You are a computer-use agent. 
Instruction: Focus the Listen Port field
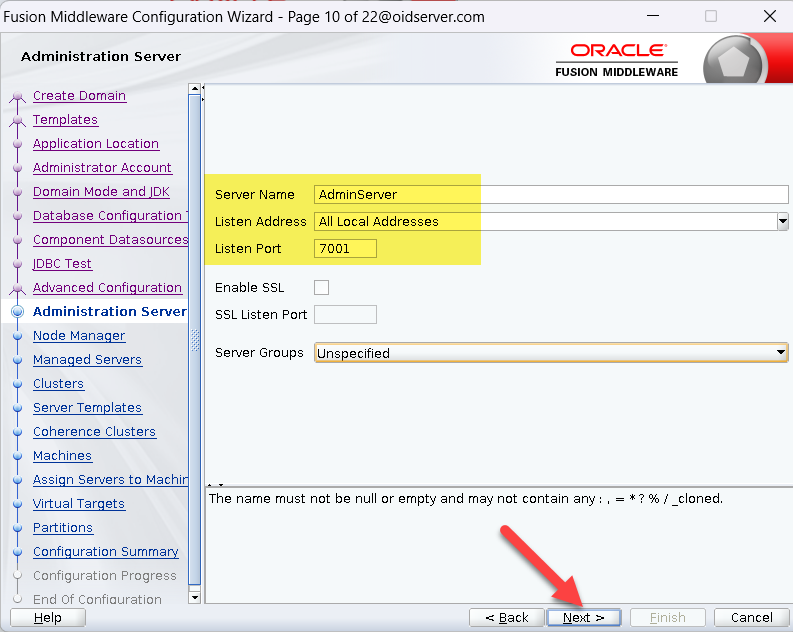(345, 249)
